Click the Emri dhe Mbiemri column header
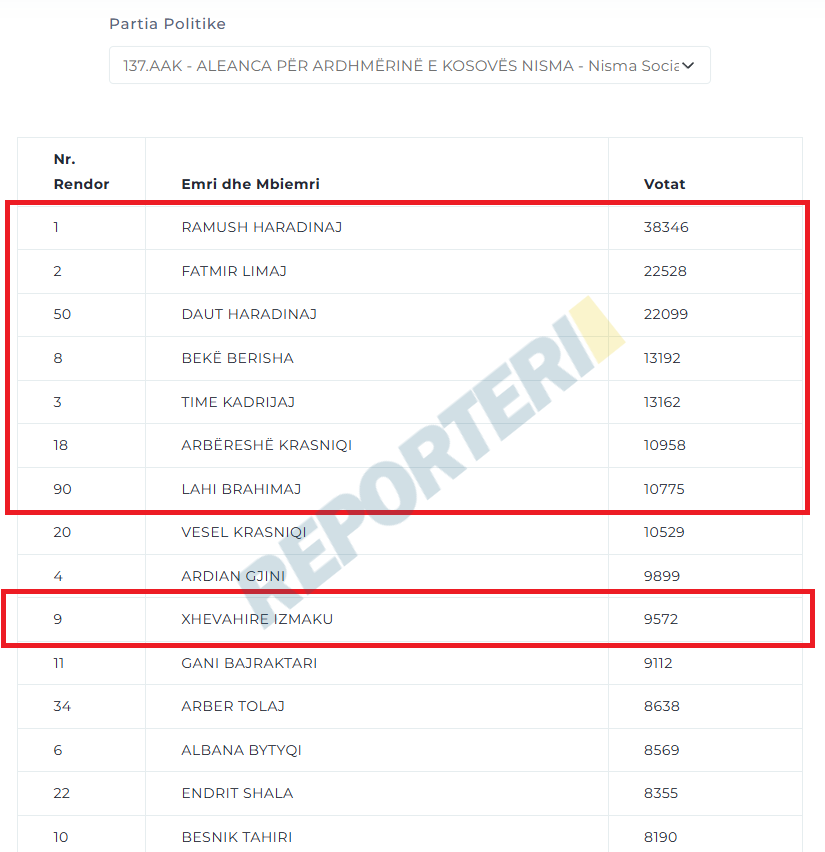Screen dimensions: 825x852 coord(251,184)
